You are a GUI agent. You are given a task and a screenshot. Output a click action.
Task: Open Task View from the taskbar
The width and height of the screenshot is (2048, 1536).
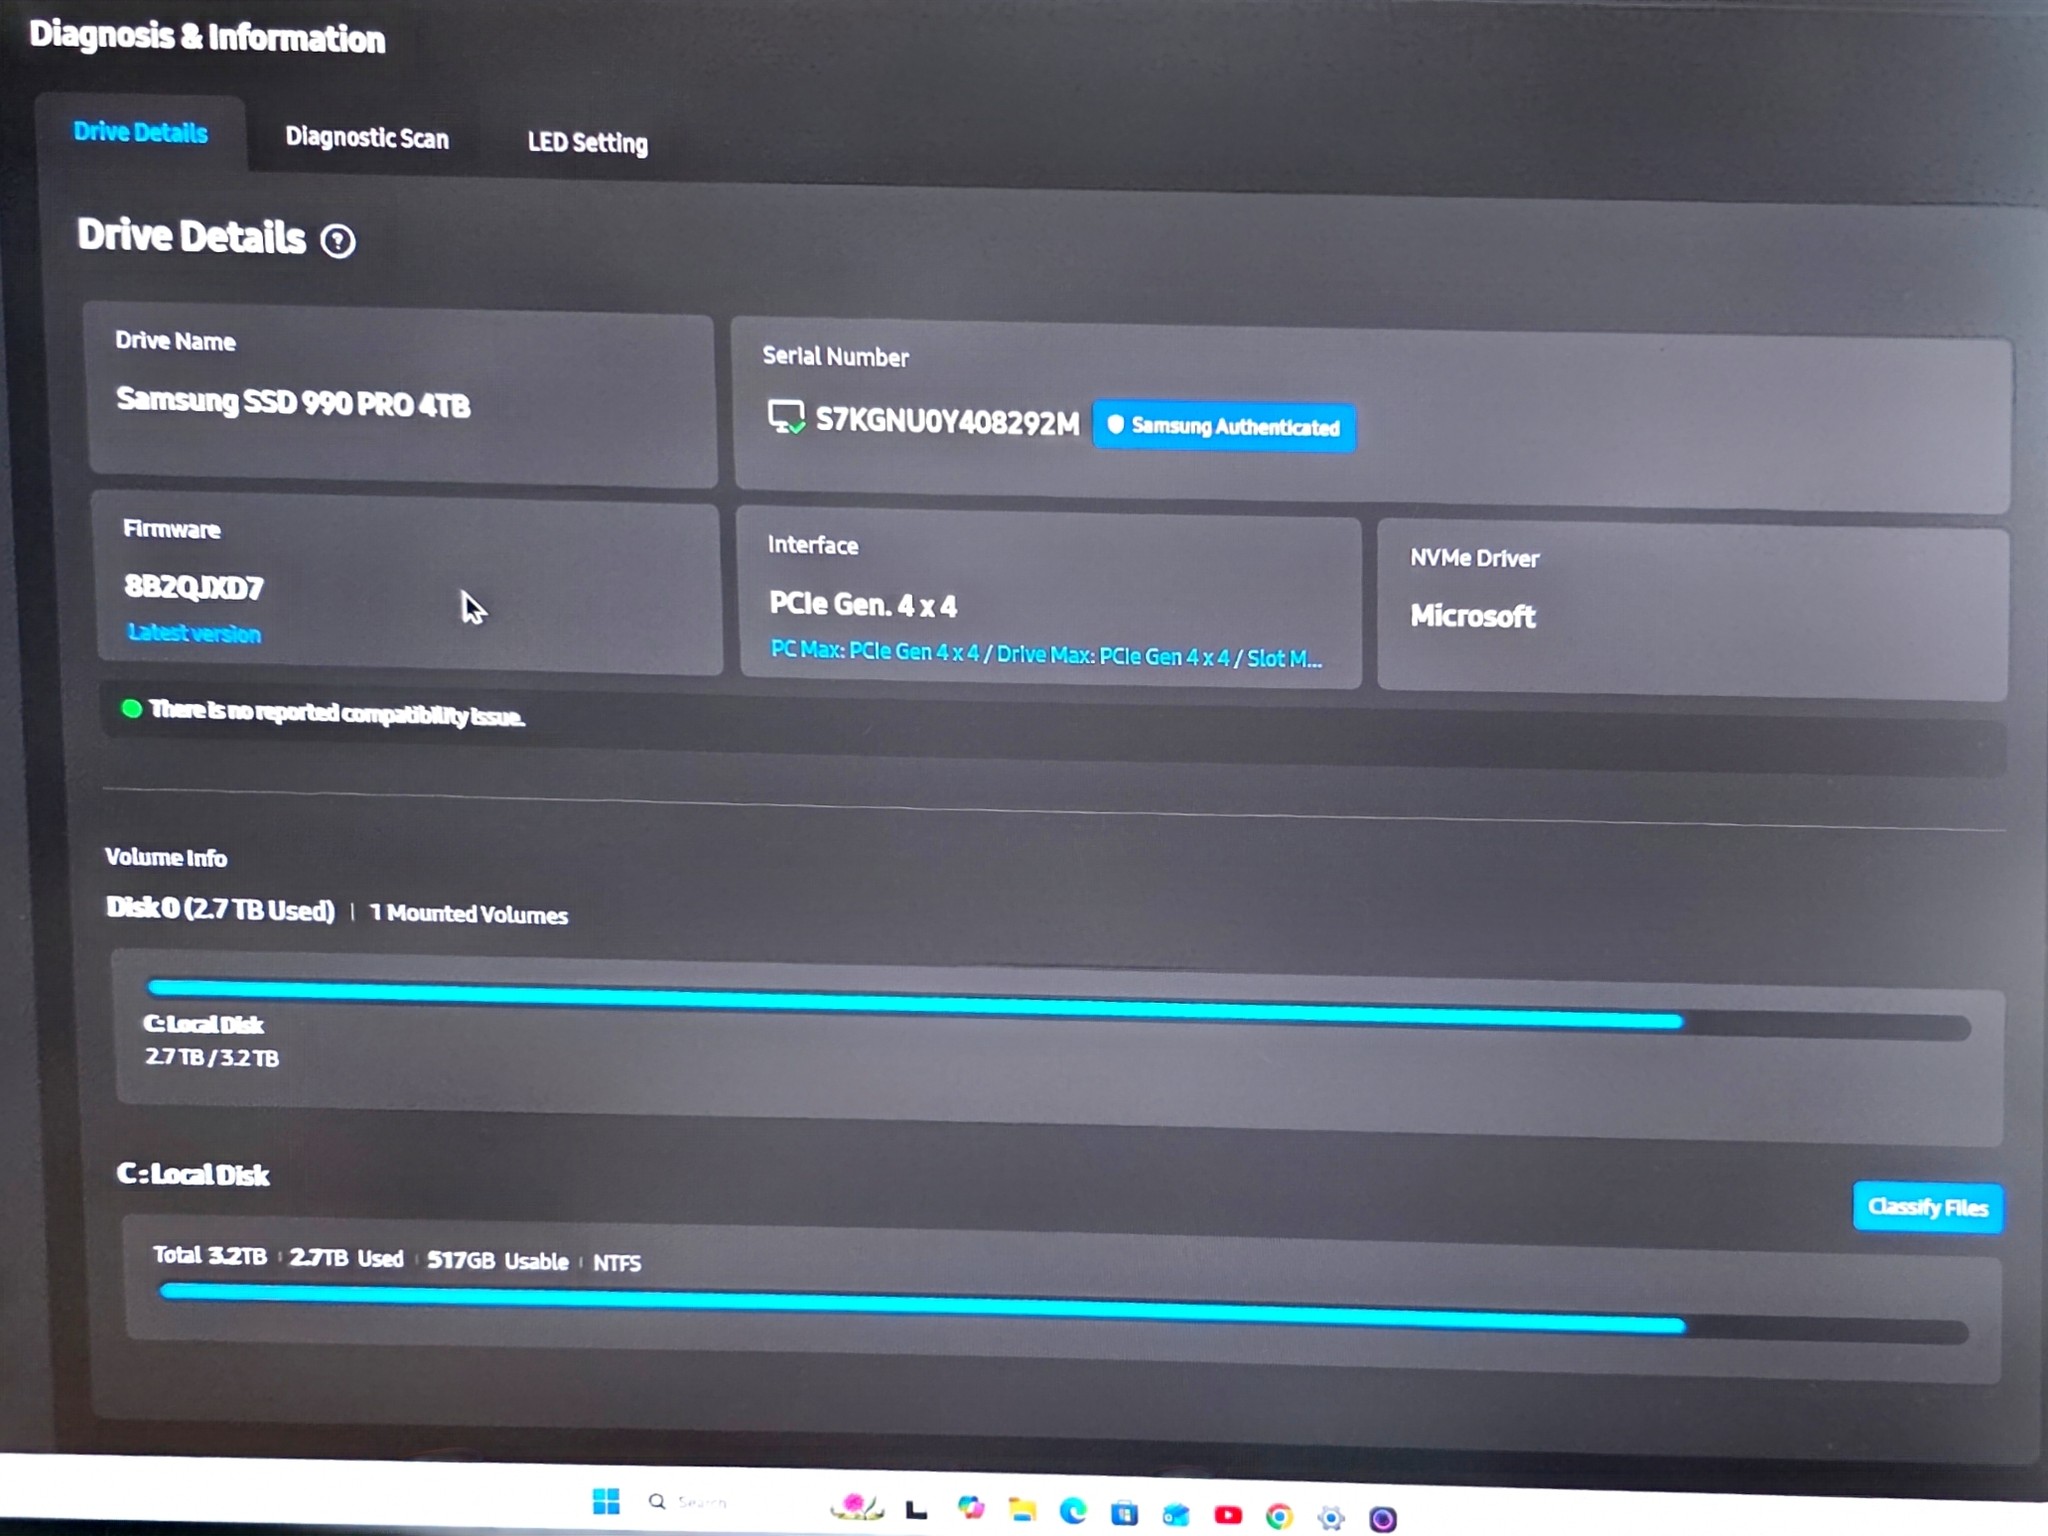[x=916, y=1509]
